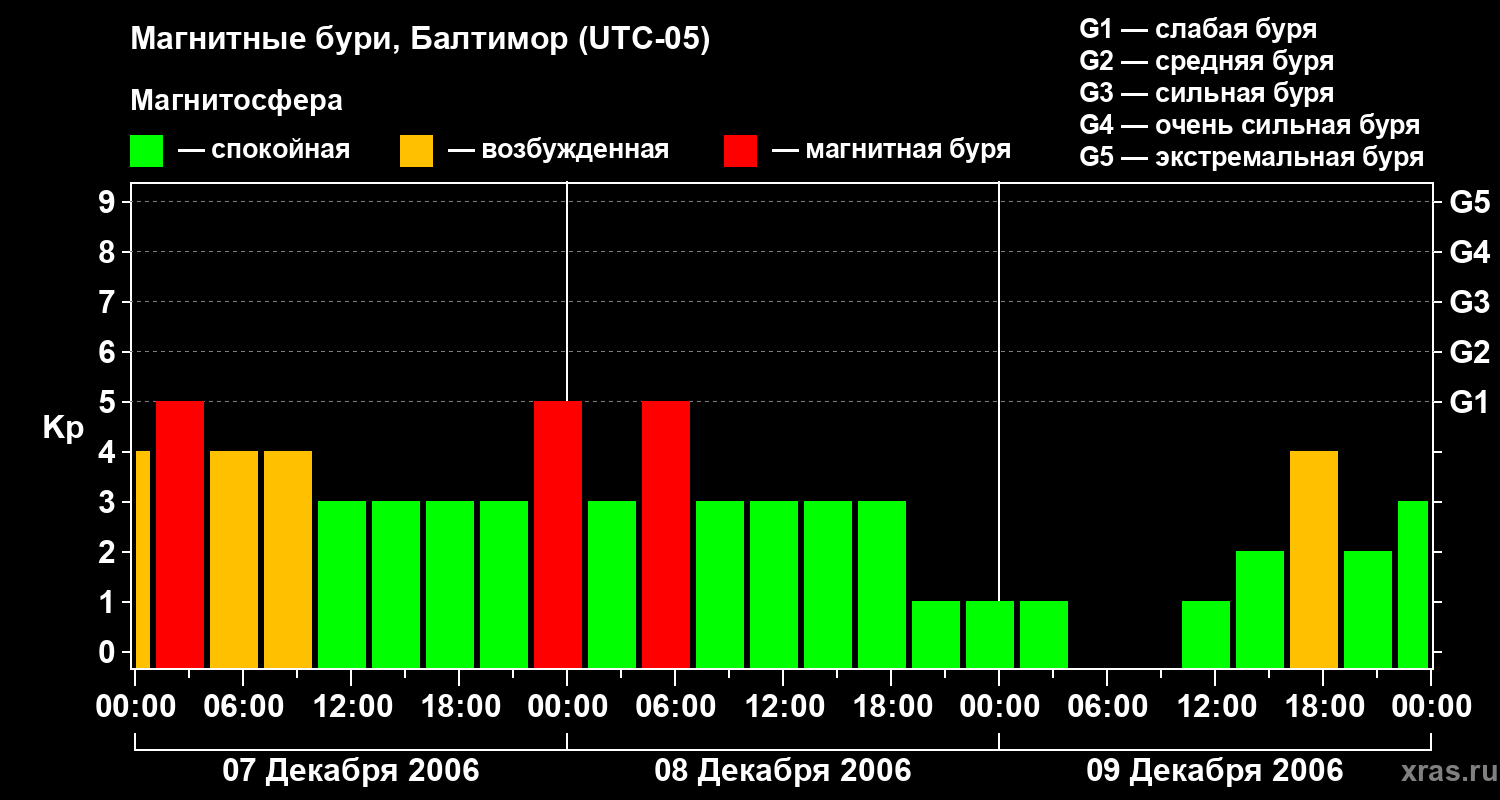Click the '18:00' label under 08 December
This screenshot has width=1500, height=800.
point(891,707)
